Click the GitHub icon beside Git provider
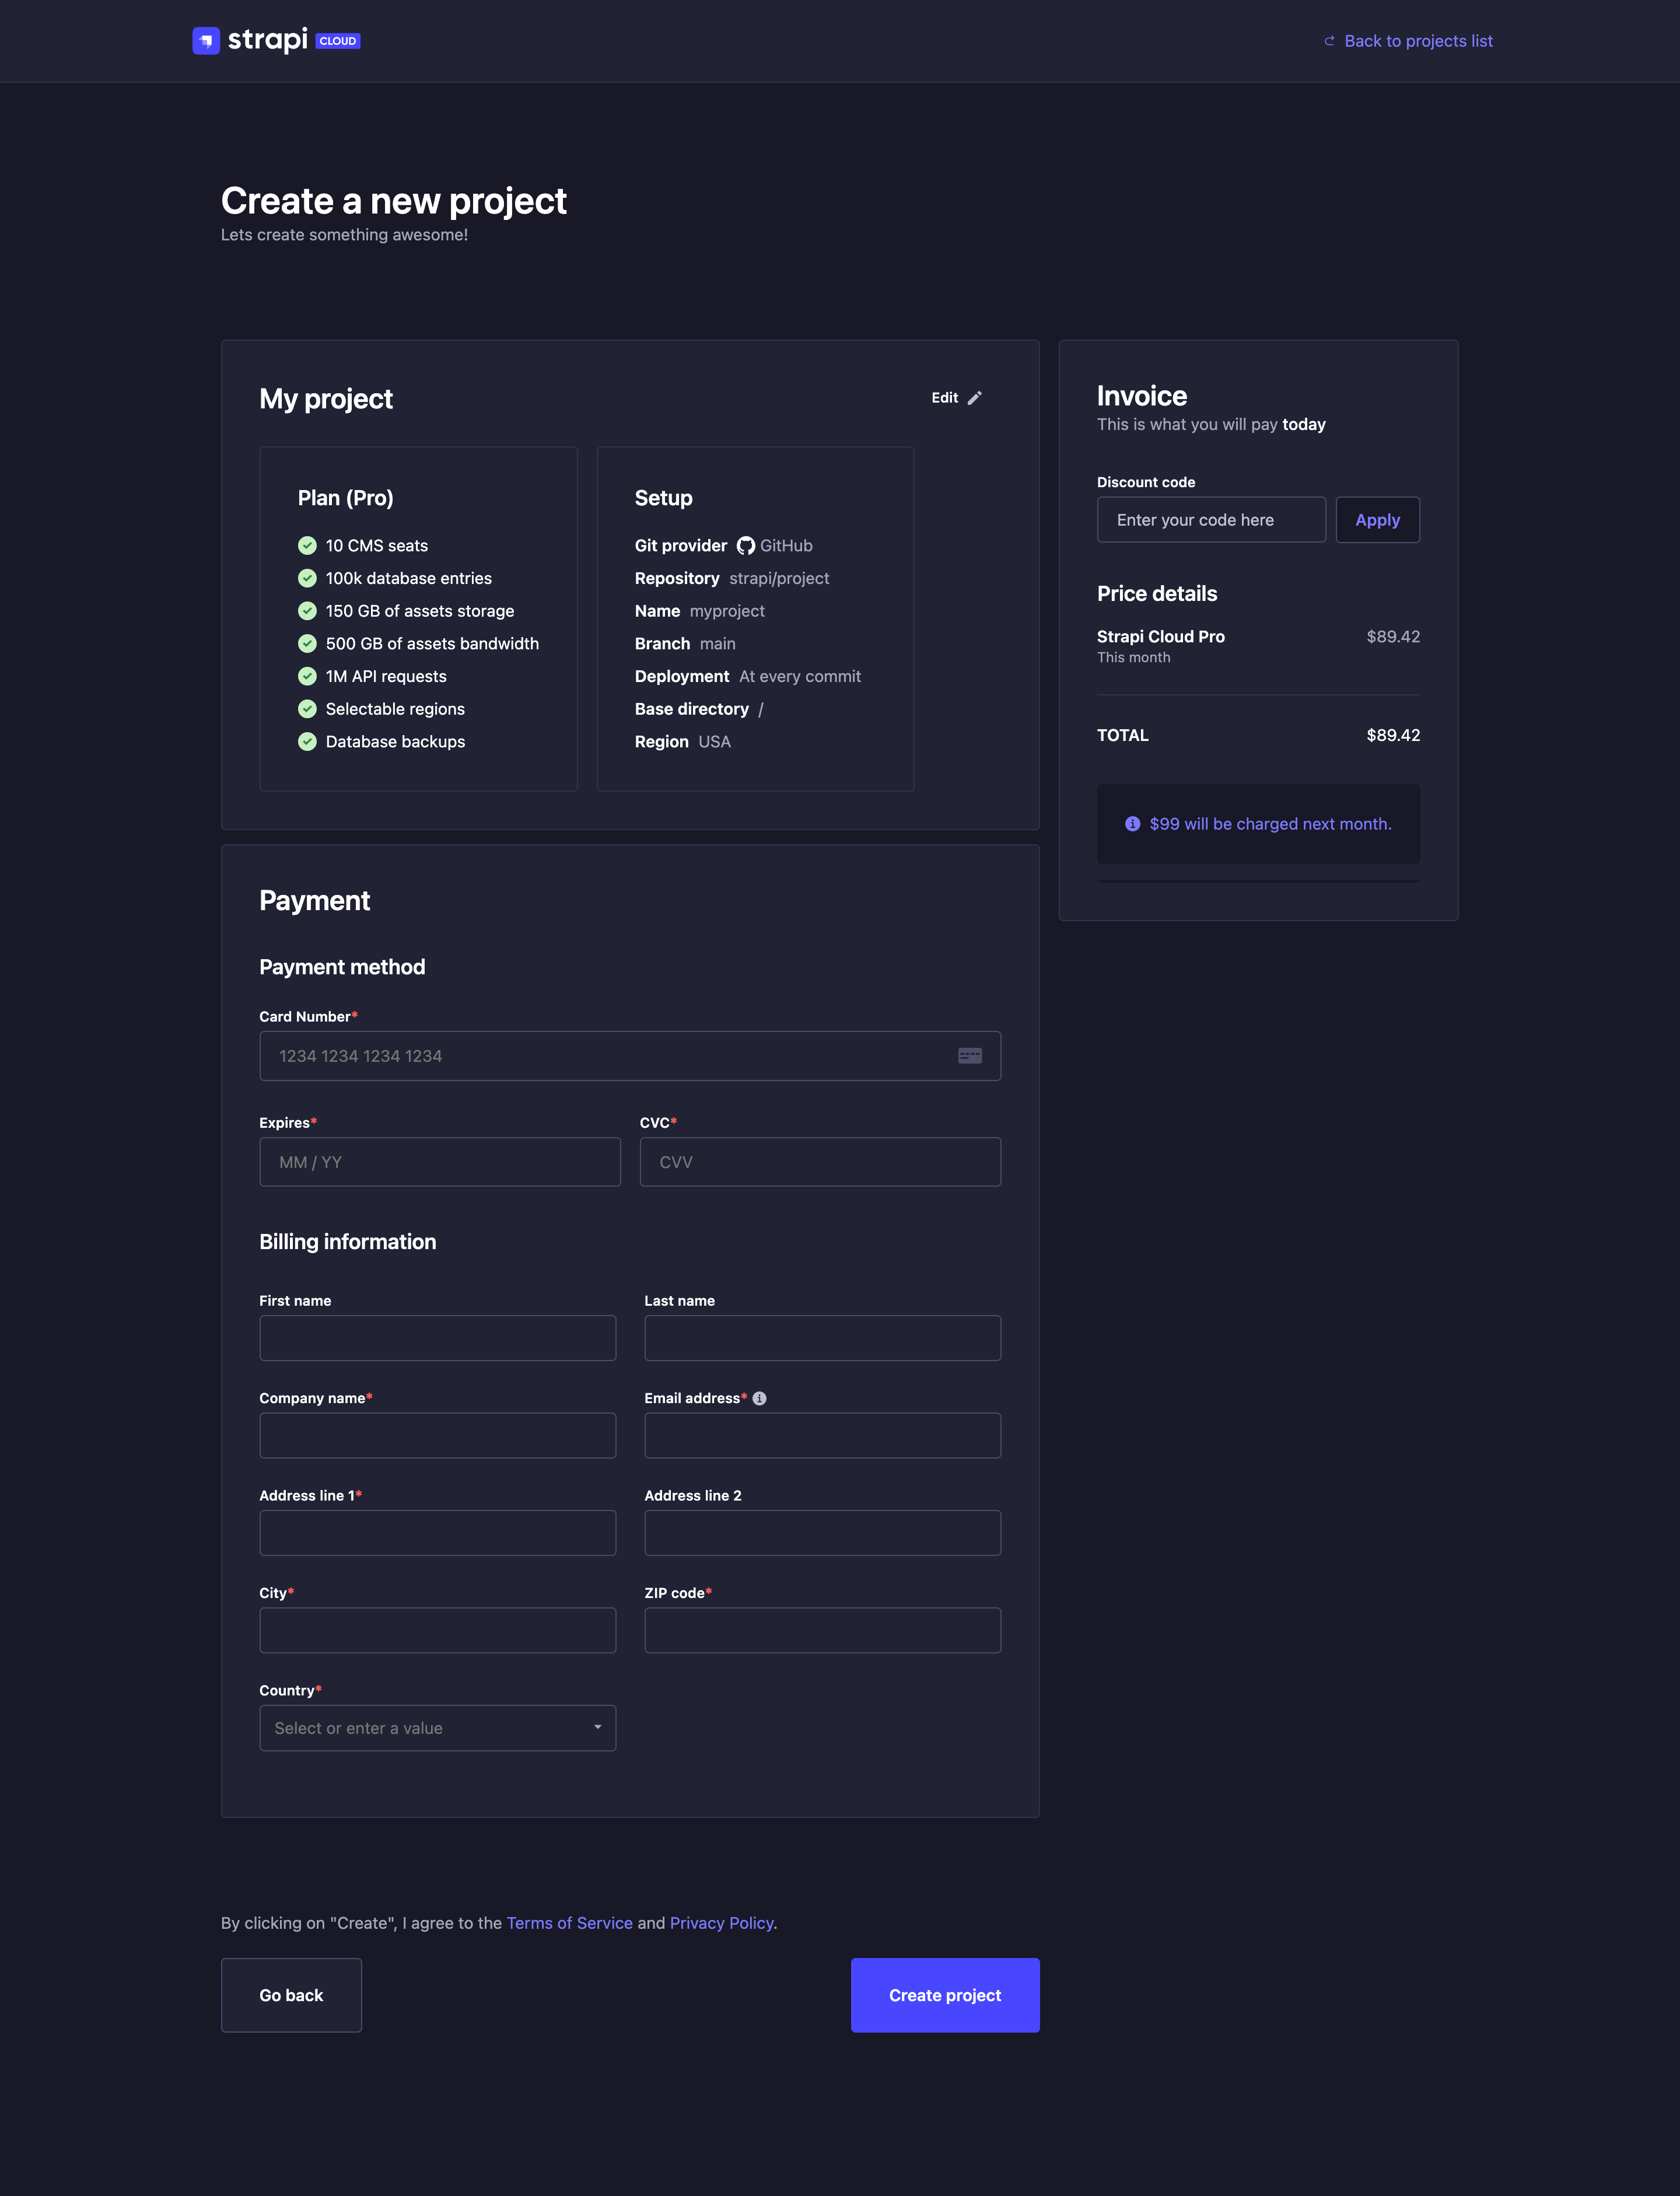The height and width of the screenshot is (2196, 1680). click(x=746, y=546)
